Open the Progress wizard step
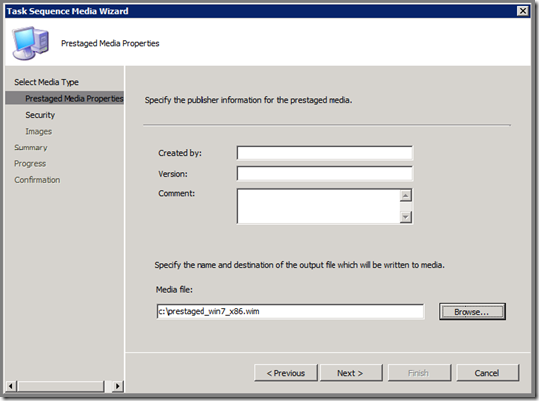This screenshot has width=539, height=401. pos(30,164)
